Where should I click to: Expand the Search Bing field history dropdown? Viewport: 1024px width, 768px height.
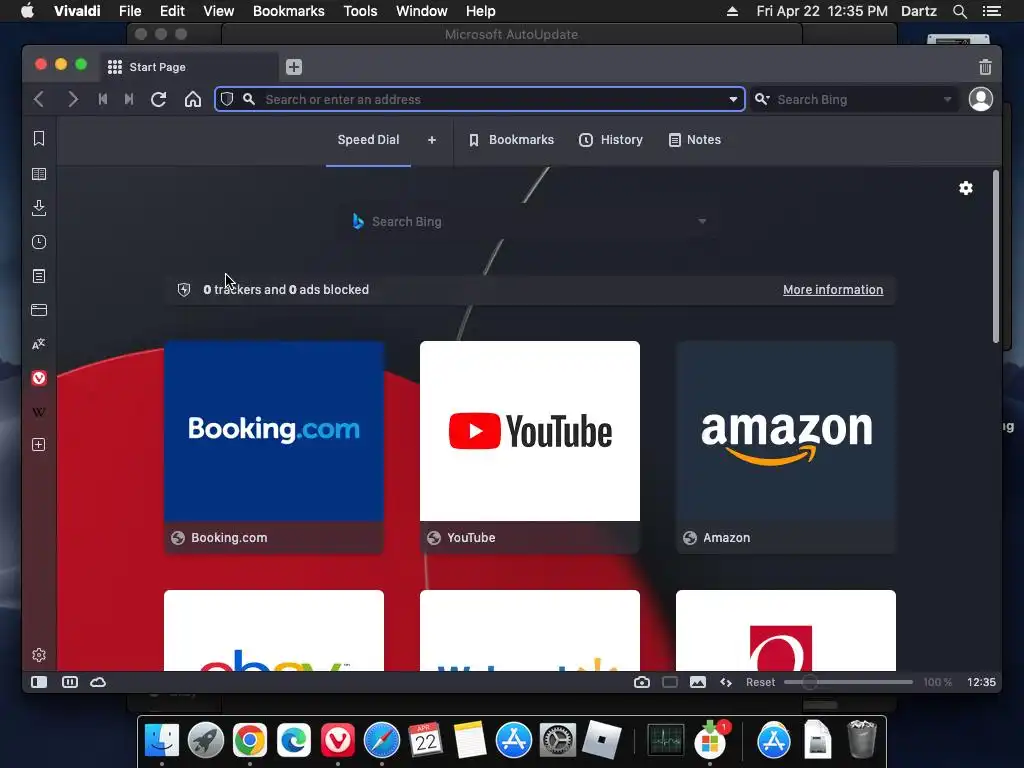click(x=948, y=99)
